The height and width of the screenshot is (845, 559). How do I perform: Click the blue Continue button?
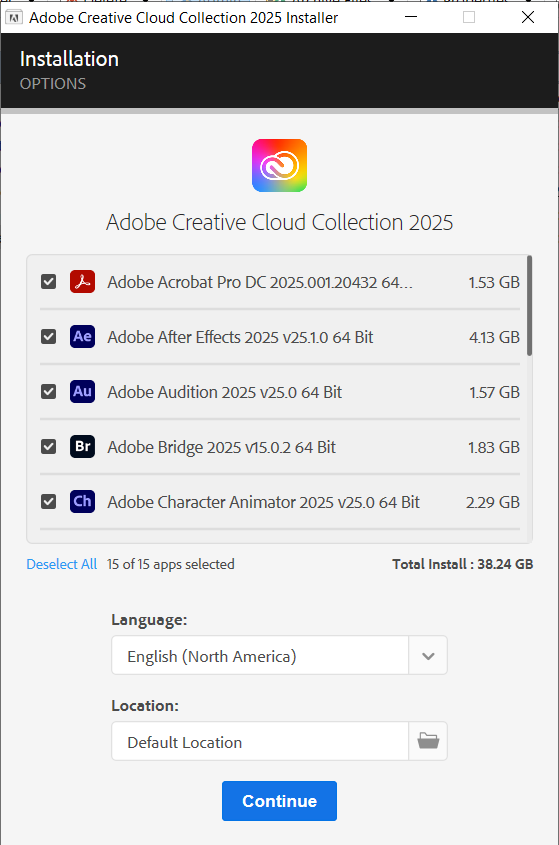279,801
